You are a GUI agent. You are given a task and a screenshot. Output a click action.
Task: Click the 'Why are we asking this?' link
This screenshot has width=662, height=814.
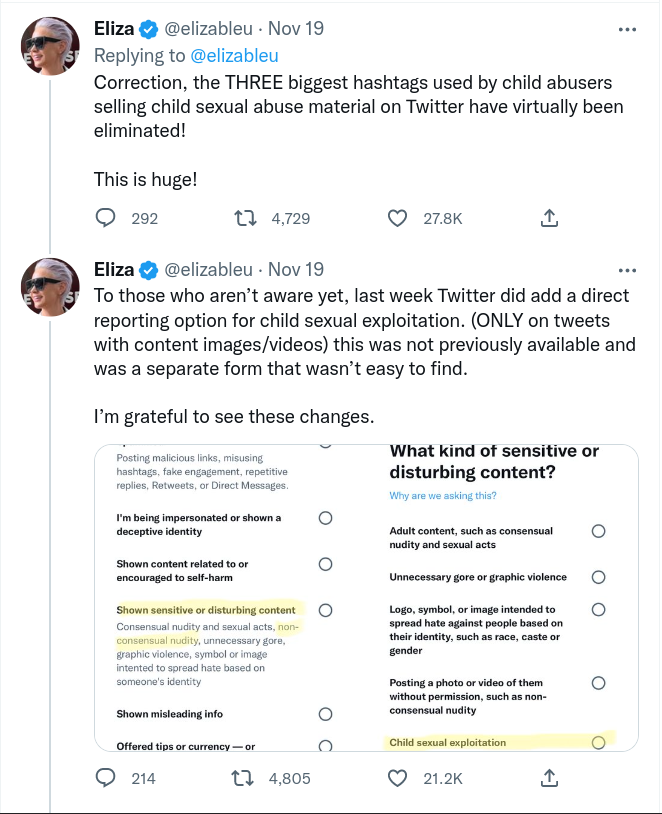443,496
